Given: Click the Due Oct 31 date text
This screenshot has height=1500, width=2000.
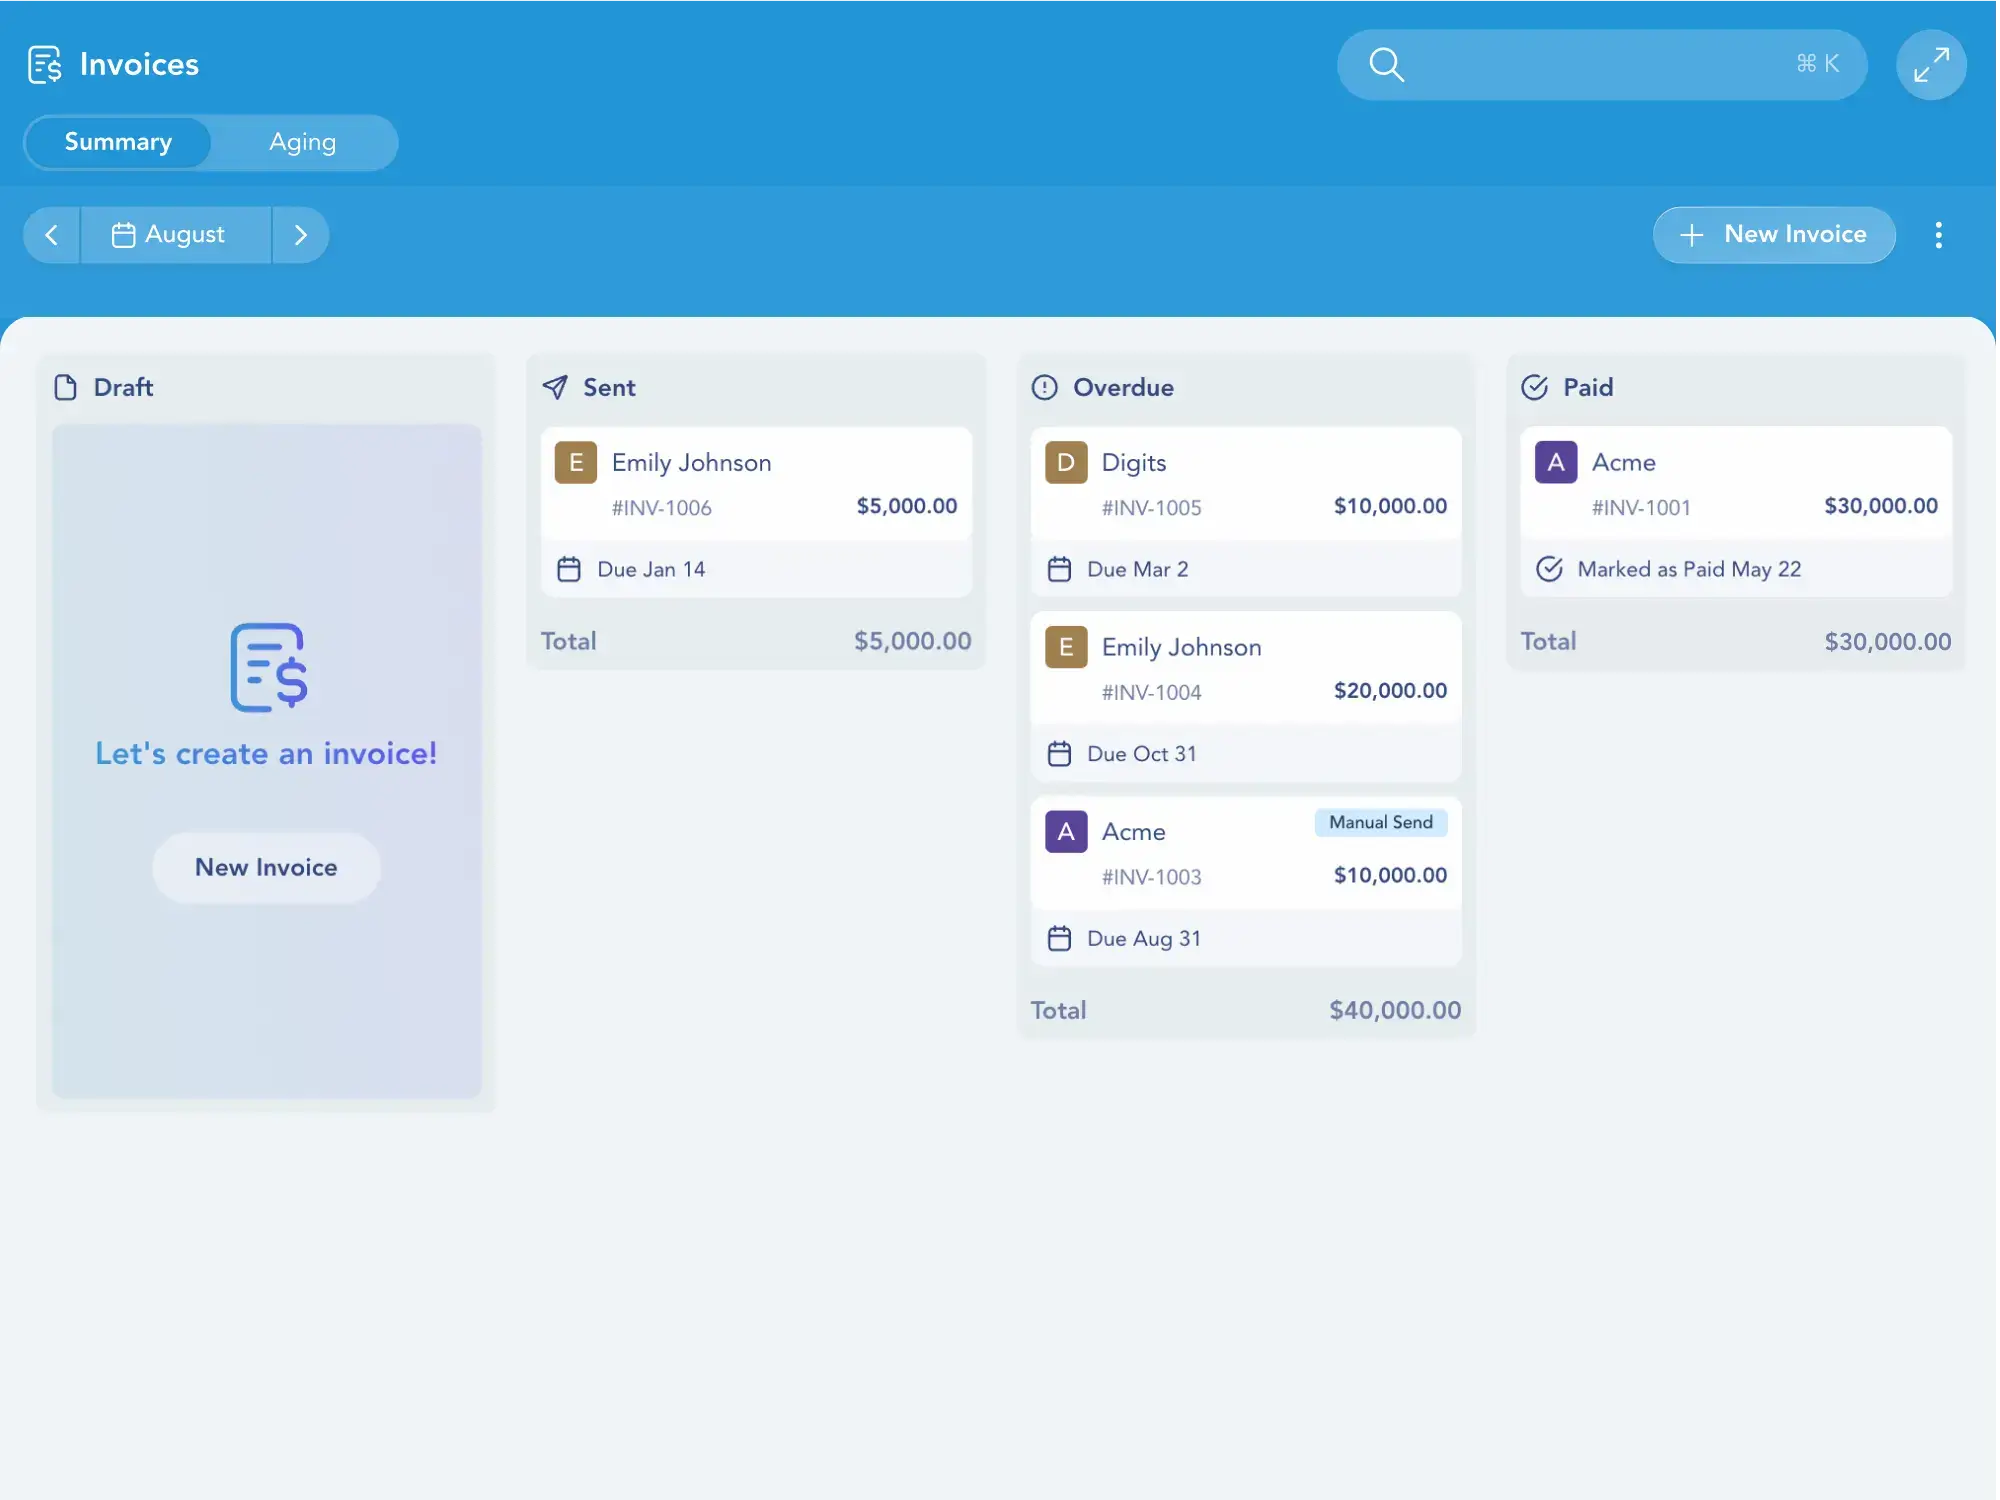Looking at the screenshot, I should 1141,754.
